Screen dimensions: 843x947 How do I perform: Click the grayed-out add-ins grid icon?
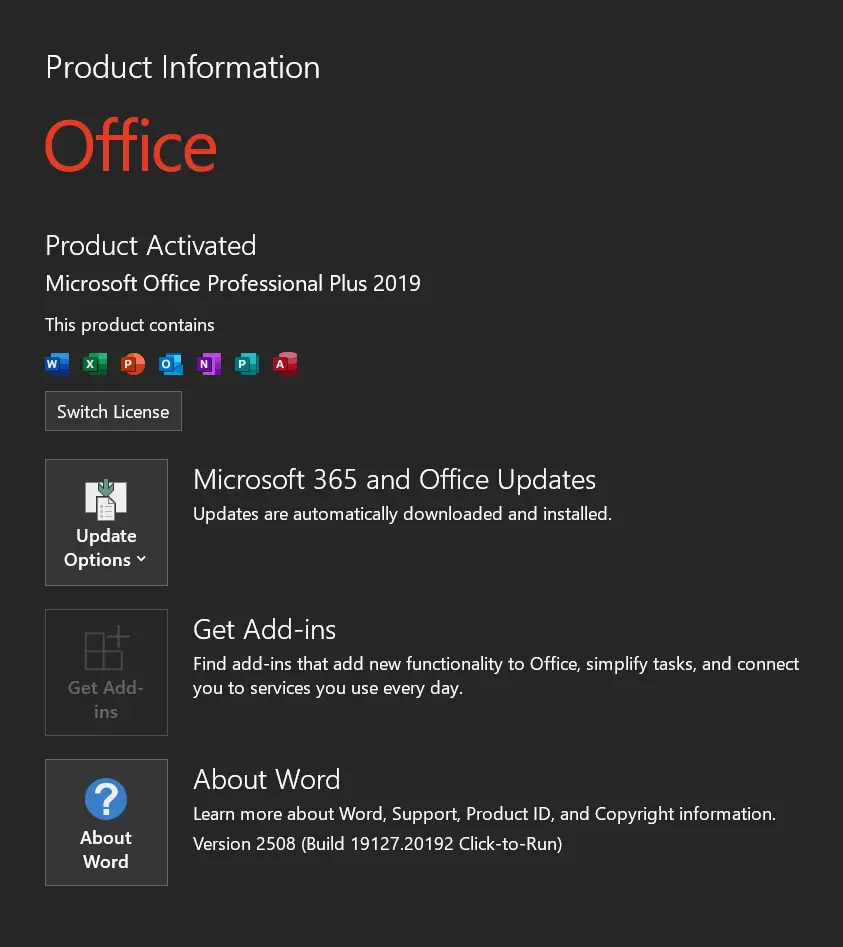(x=107, y=648)
